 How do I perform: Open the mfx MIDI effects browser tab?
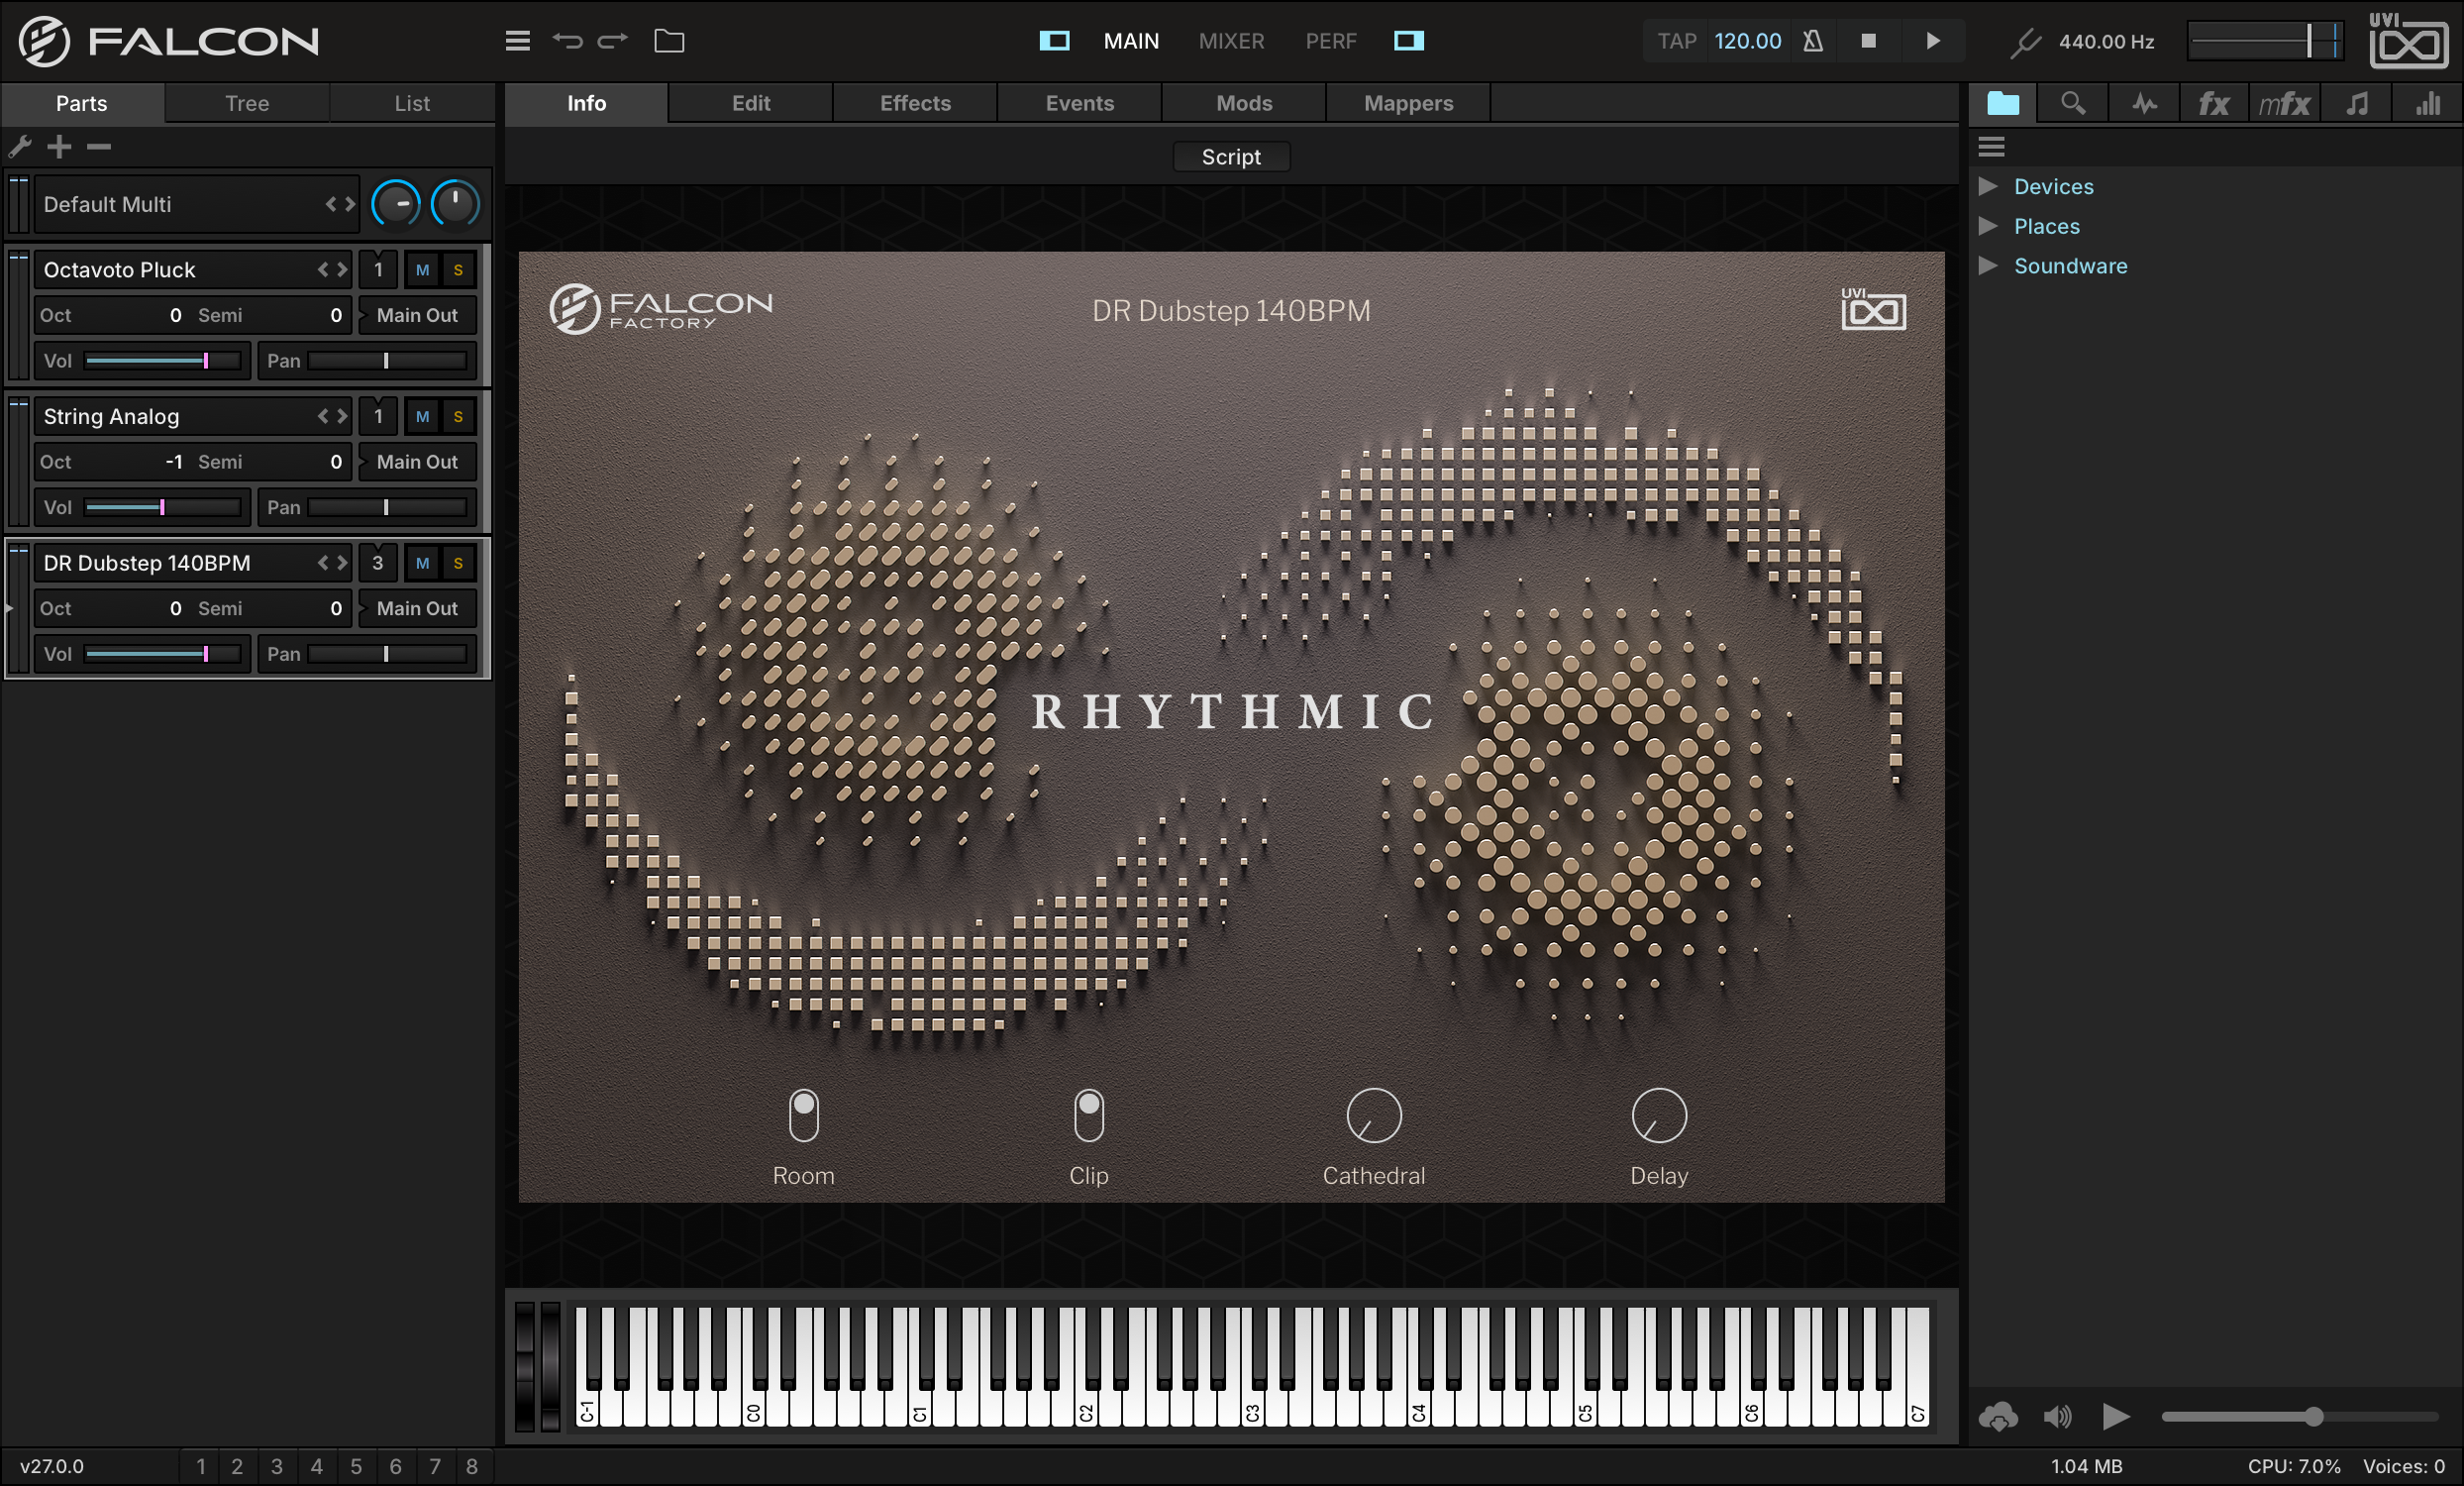[2284, 103]
